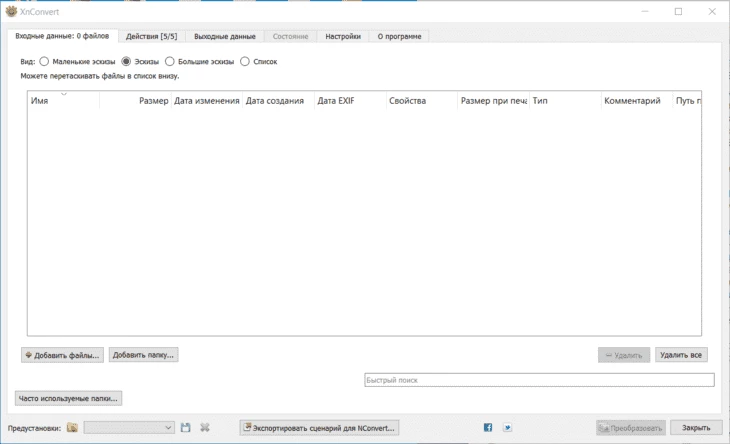Open the Выходные данные tab

coord(225,36)
